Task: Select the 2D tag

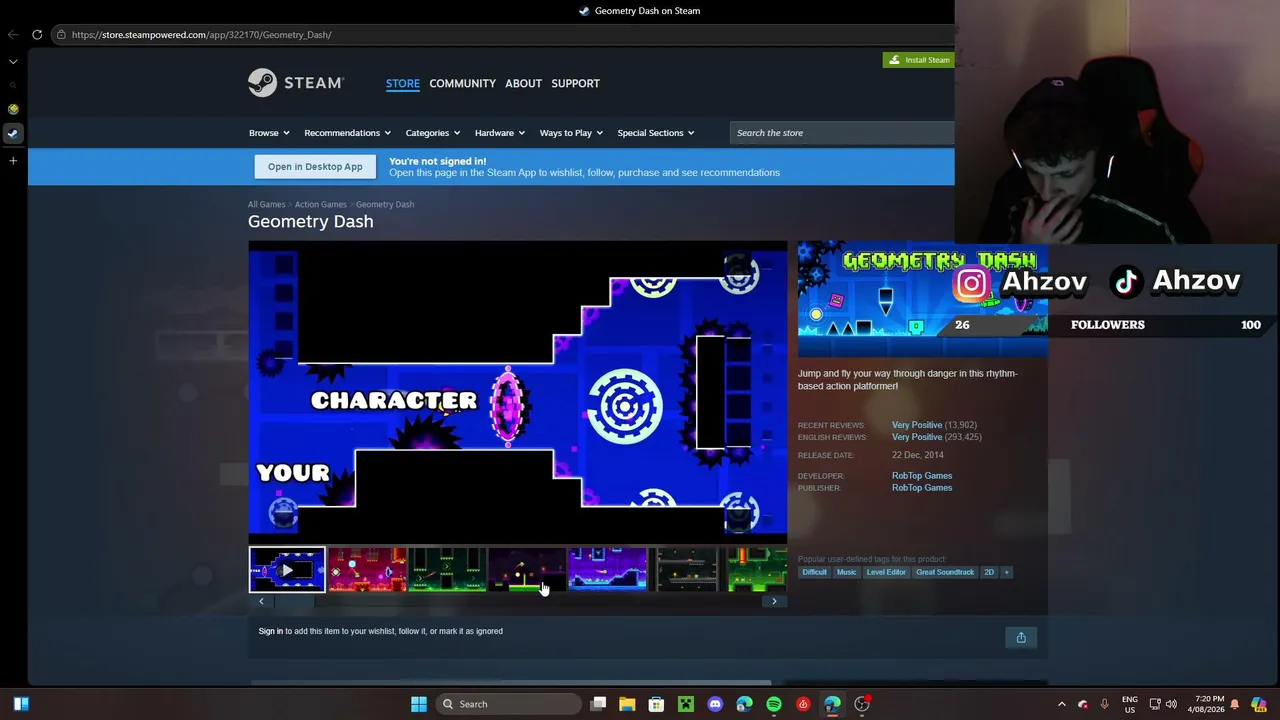Action: click(x=989, y=572)
